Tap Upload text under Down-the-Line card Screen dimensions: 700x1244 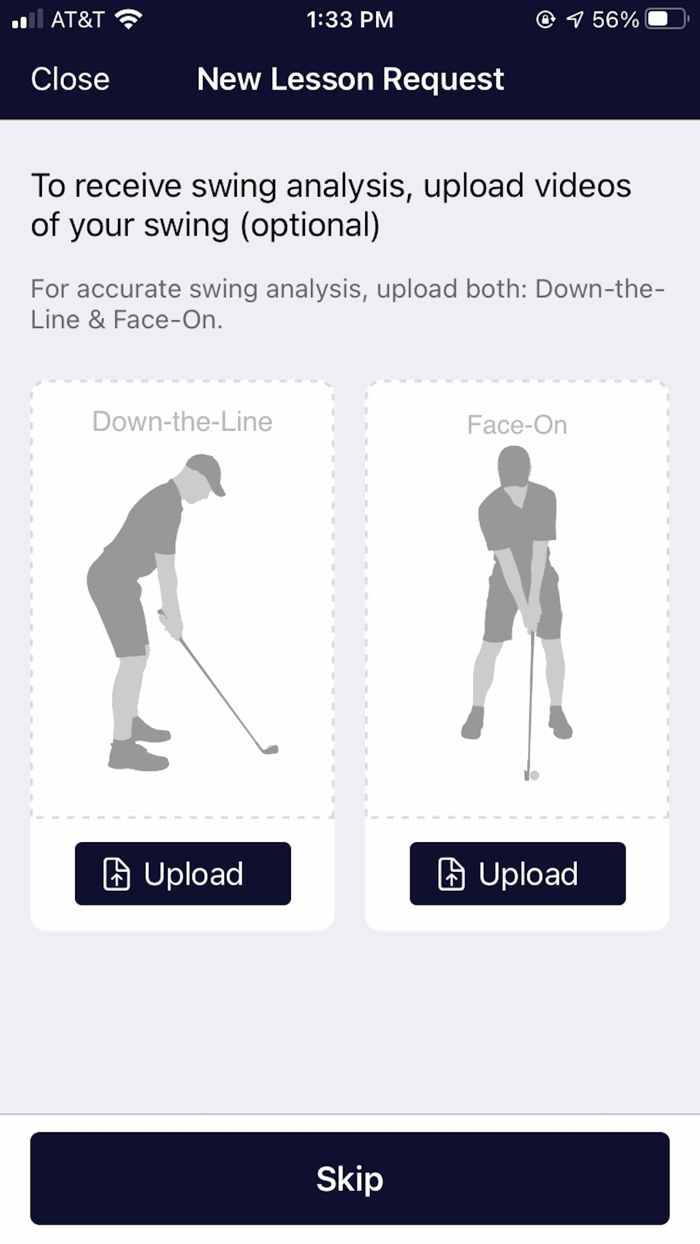(193, 874)
